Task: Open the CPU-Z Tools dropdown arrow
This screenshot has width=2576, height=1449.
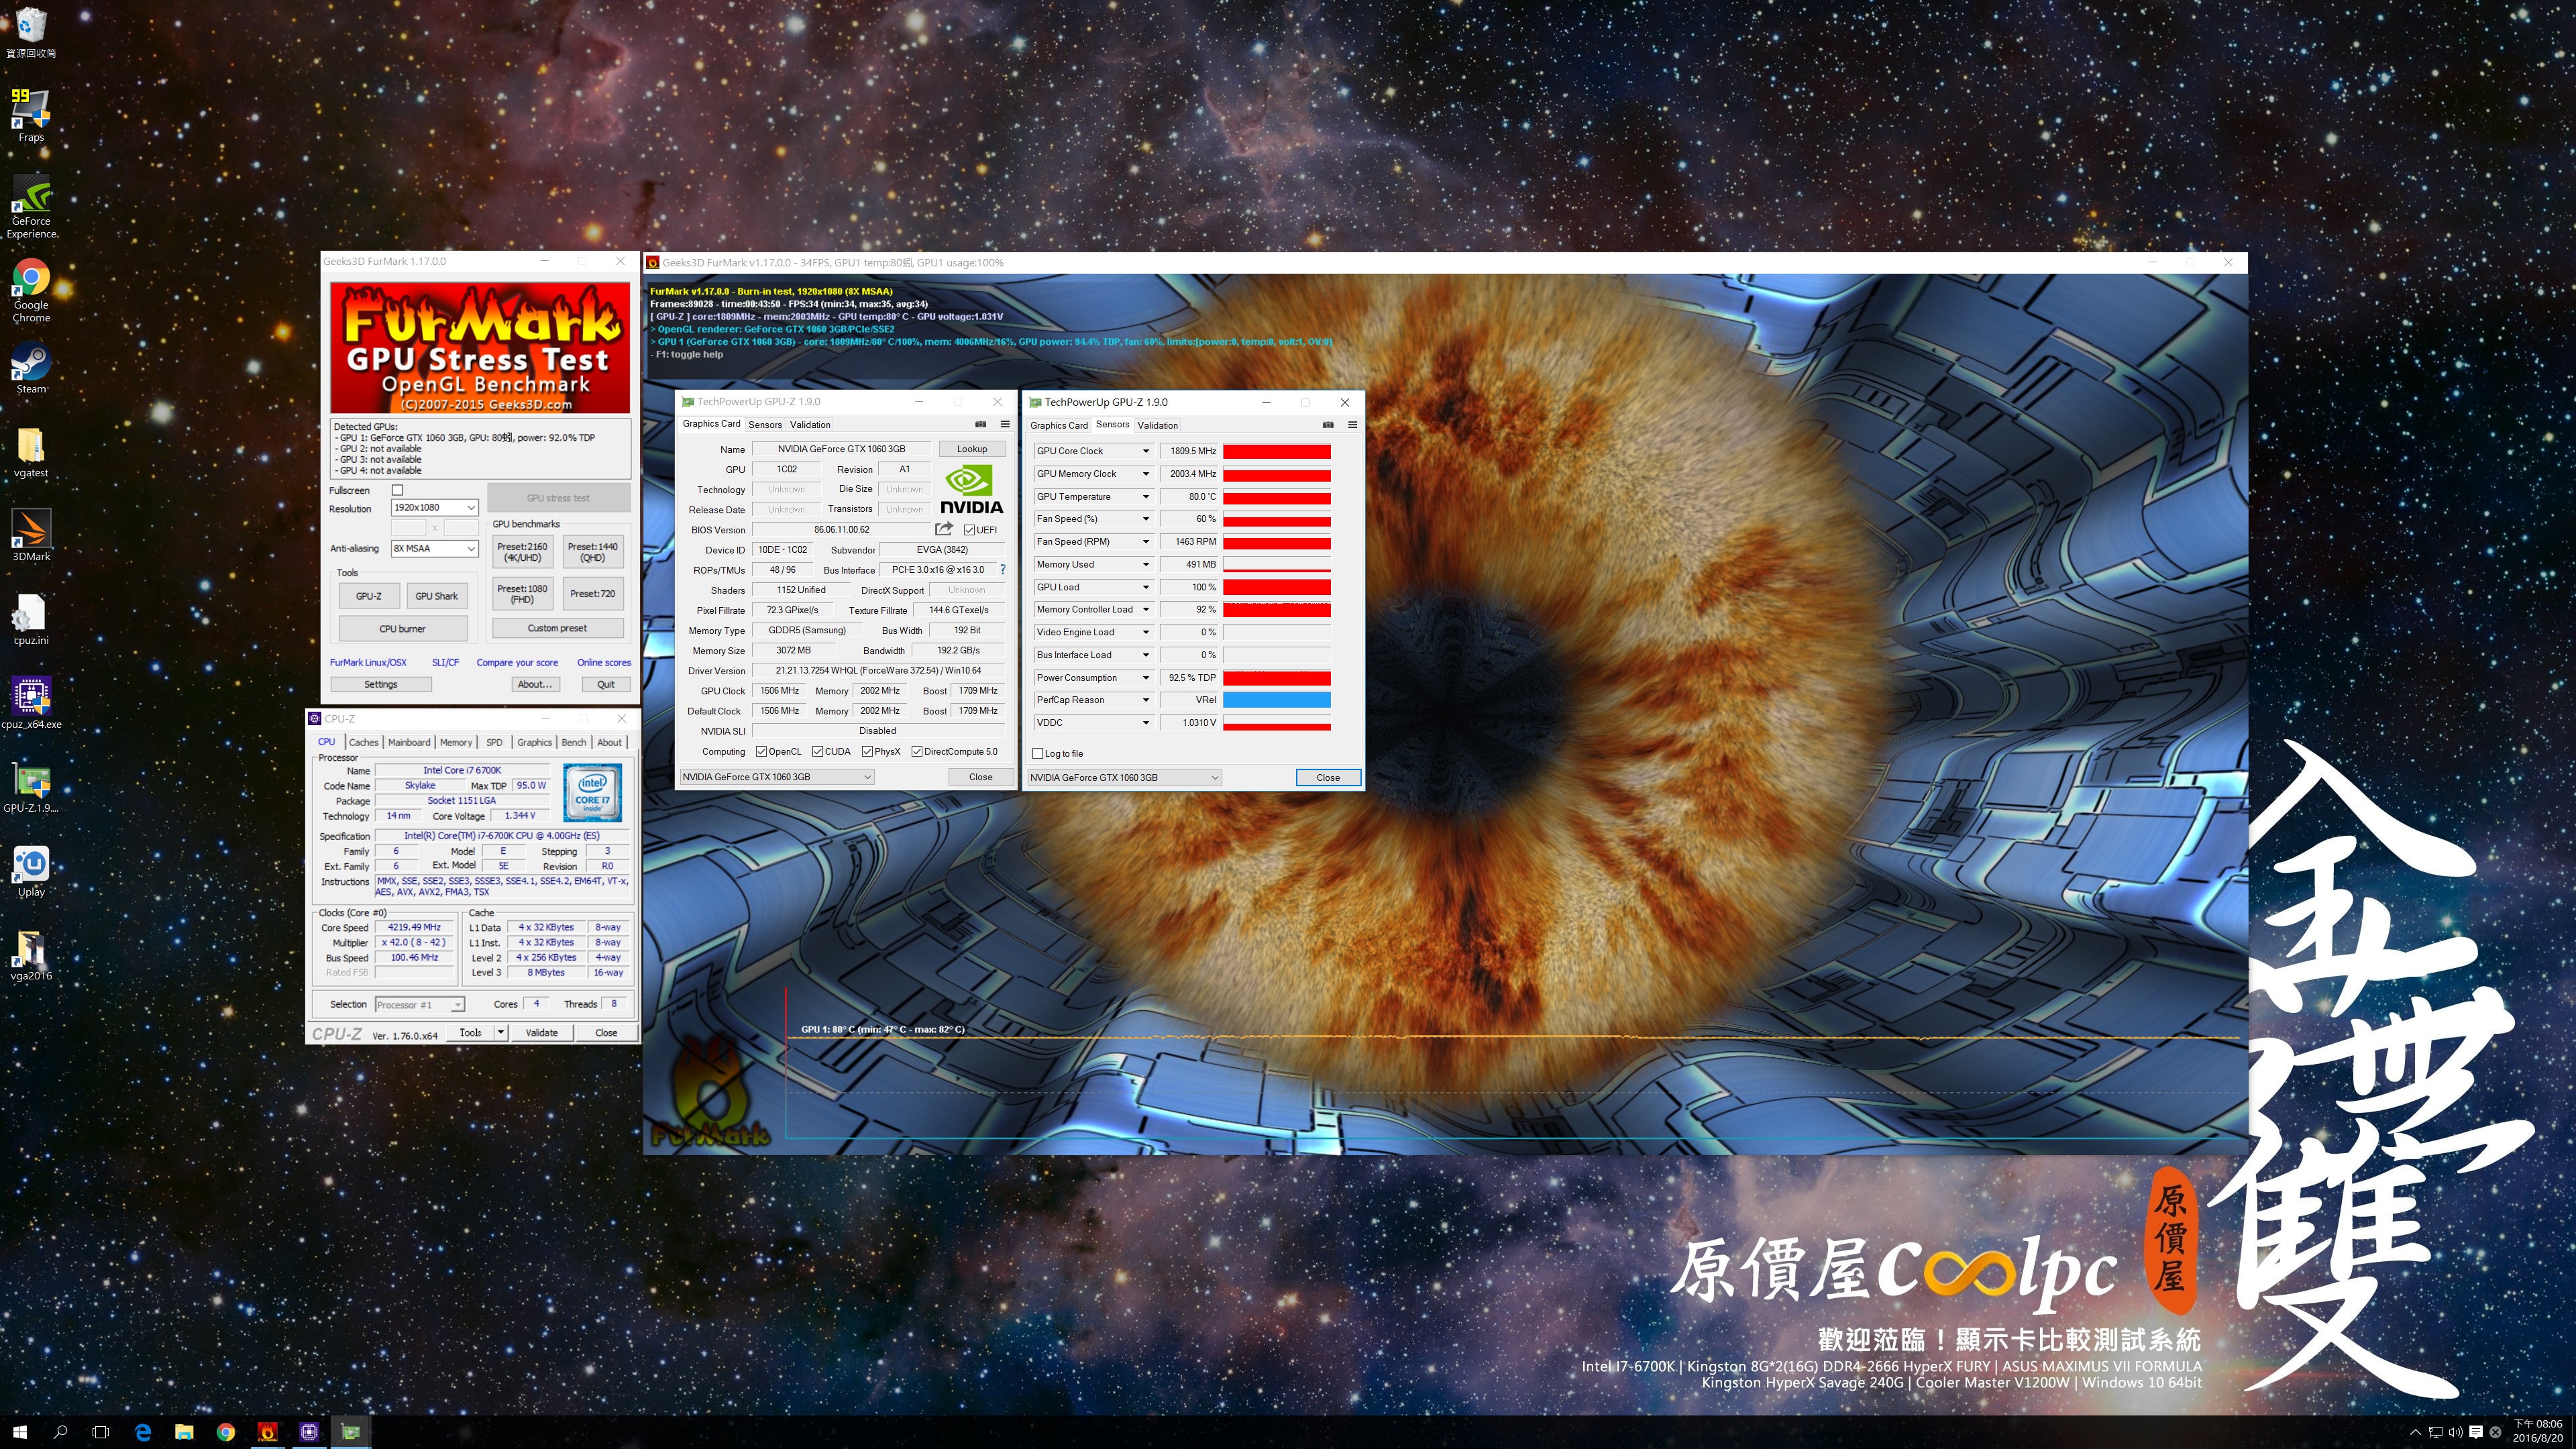Action: 500,1032
